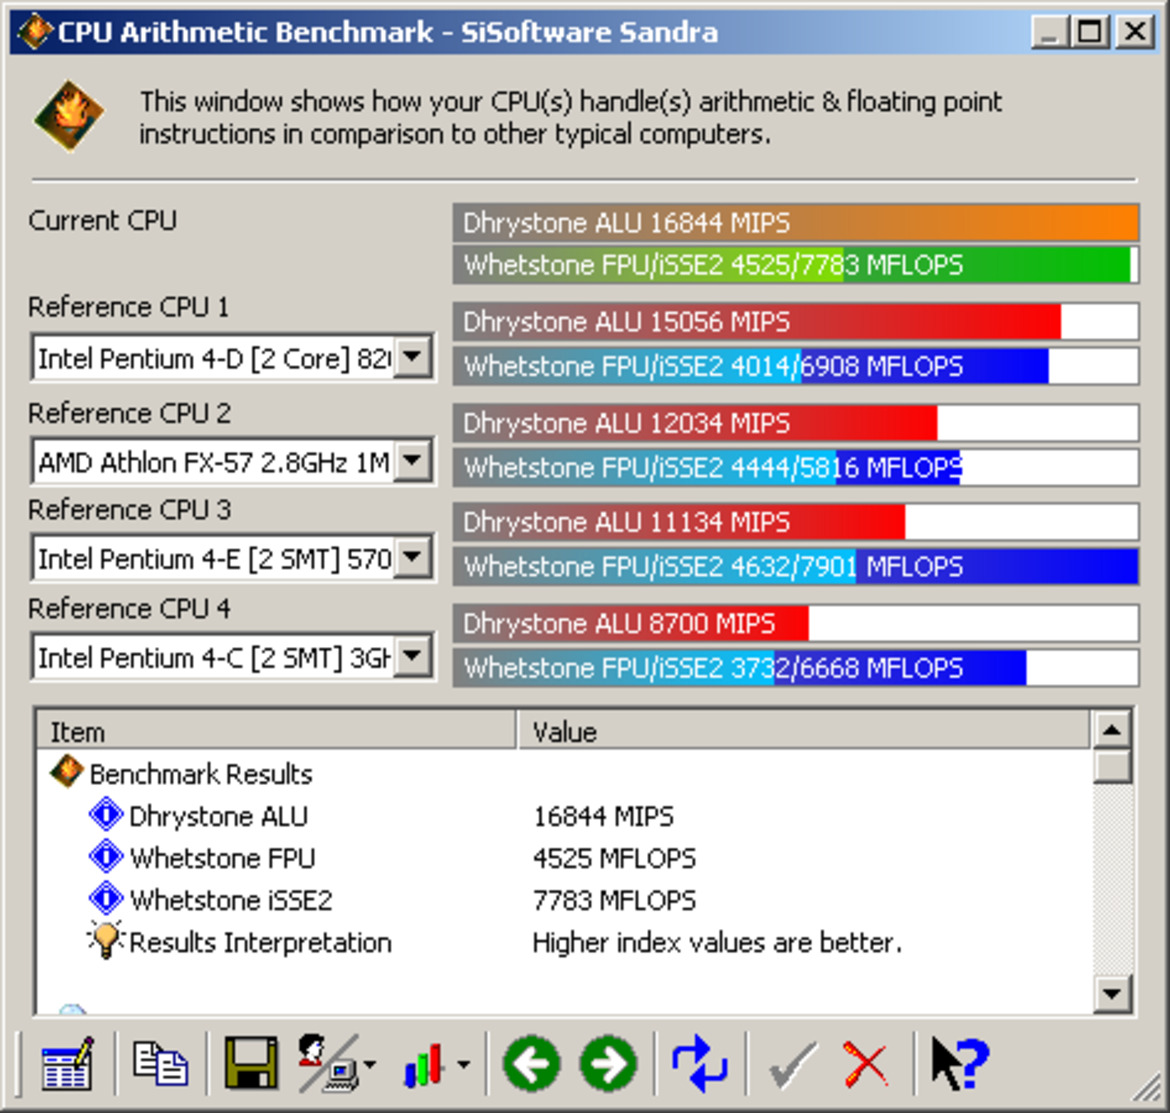Click the info icon beside Whetstone FPU
Viewport: 1170px width, 1113px height.
106,856
